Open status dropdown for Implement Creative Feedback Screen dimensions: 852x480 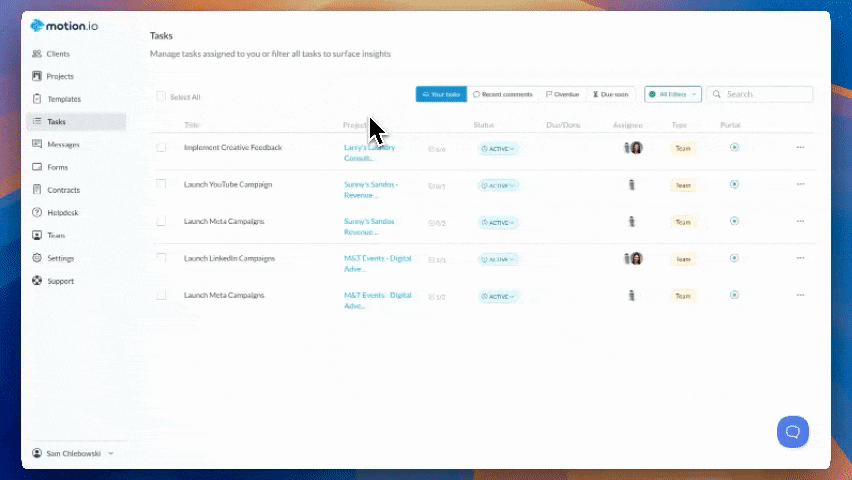(x=498, y=148)
